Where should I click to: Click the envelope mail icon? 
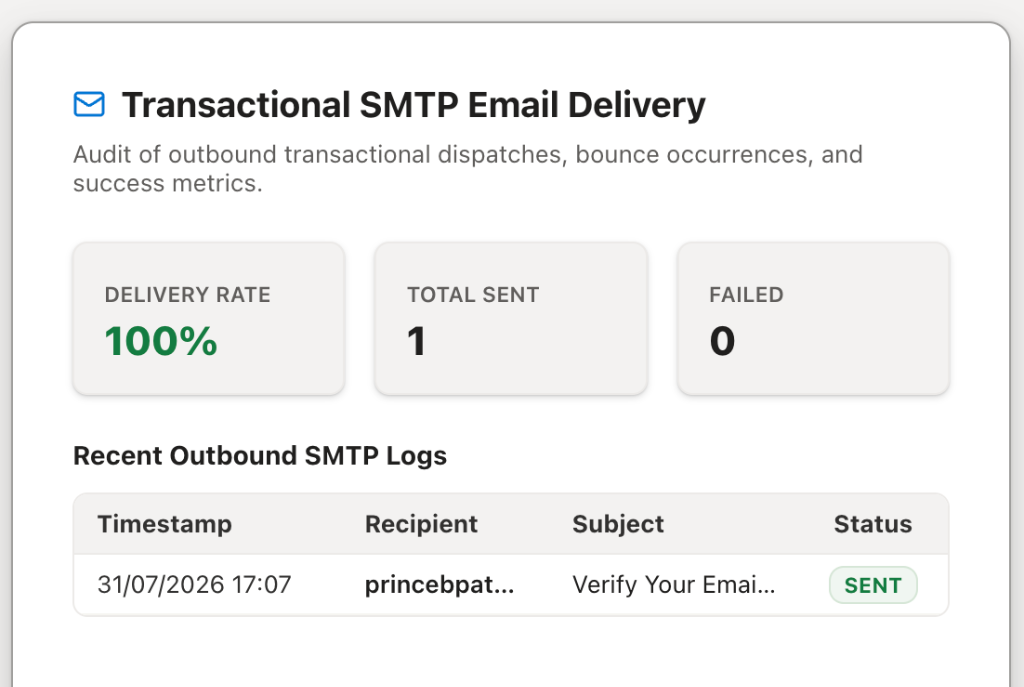(89, 104)
